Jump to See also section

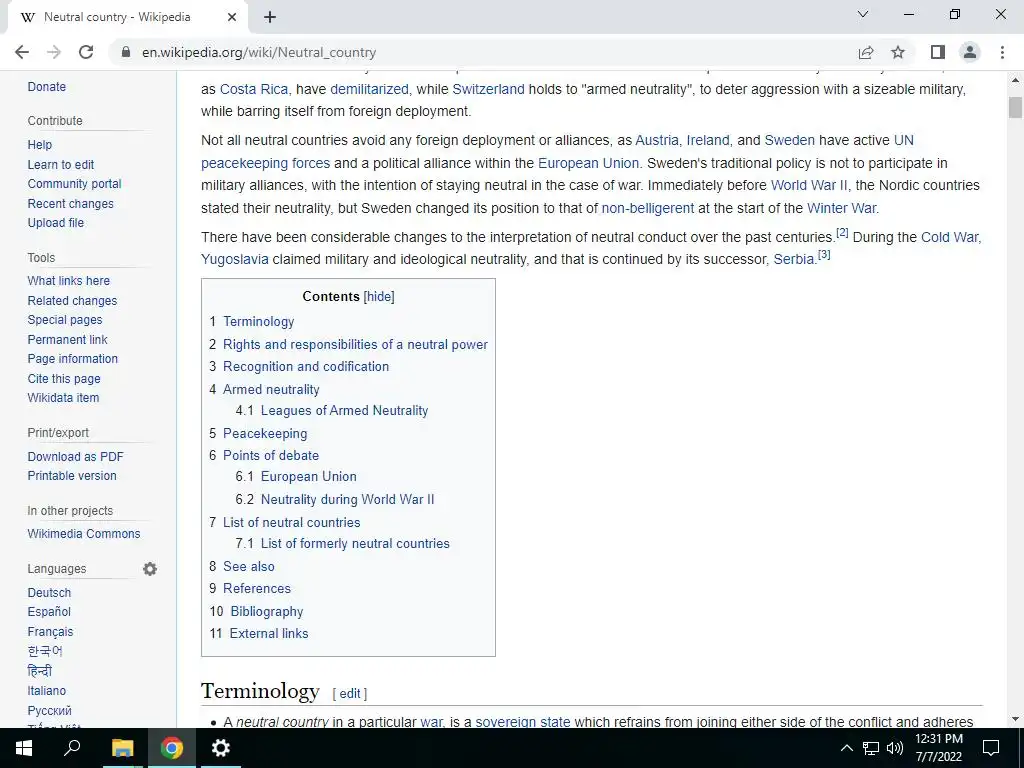click(x=249, y=566)
